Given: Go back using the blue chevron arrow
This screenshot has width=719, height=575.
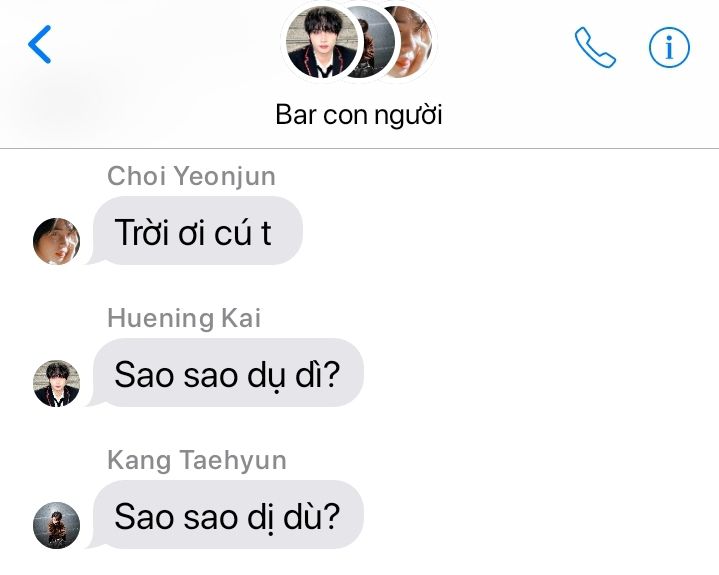Looking at the screenshot, I should pyautogui.click(x=39, y=44).
